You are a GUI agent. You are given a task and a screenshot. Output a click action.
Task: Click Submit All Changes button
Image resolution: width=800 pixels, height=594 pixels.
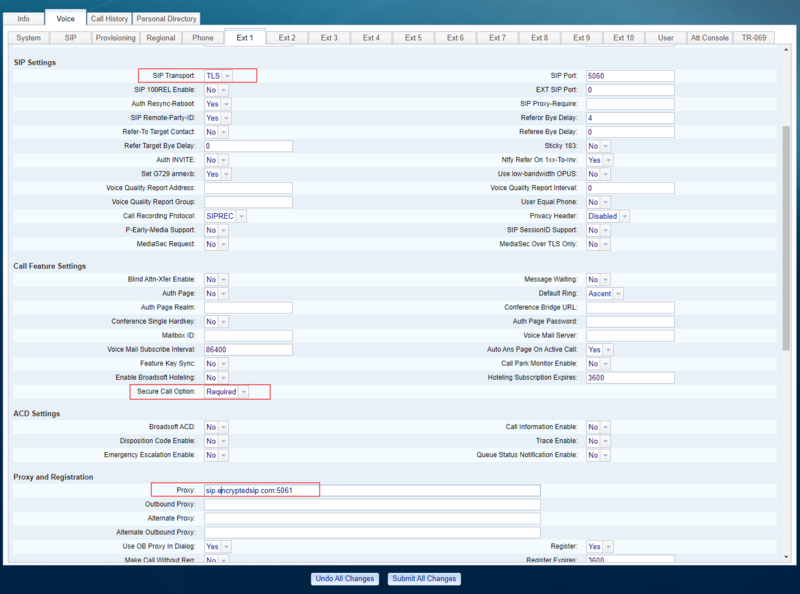pyautogui.click(x=424, y=579)
